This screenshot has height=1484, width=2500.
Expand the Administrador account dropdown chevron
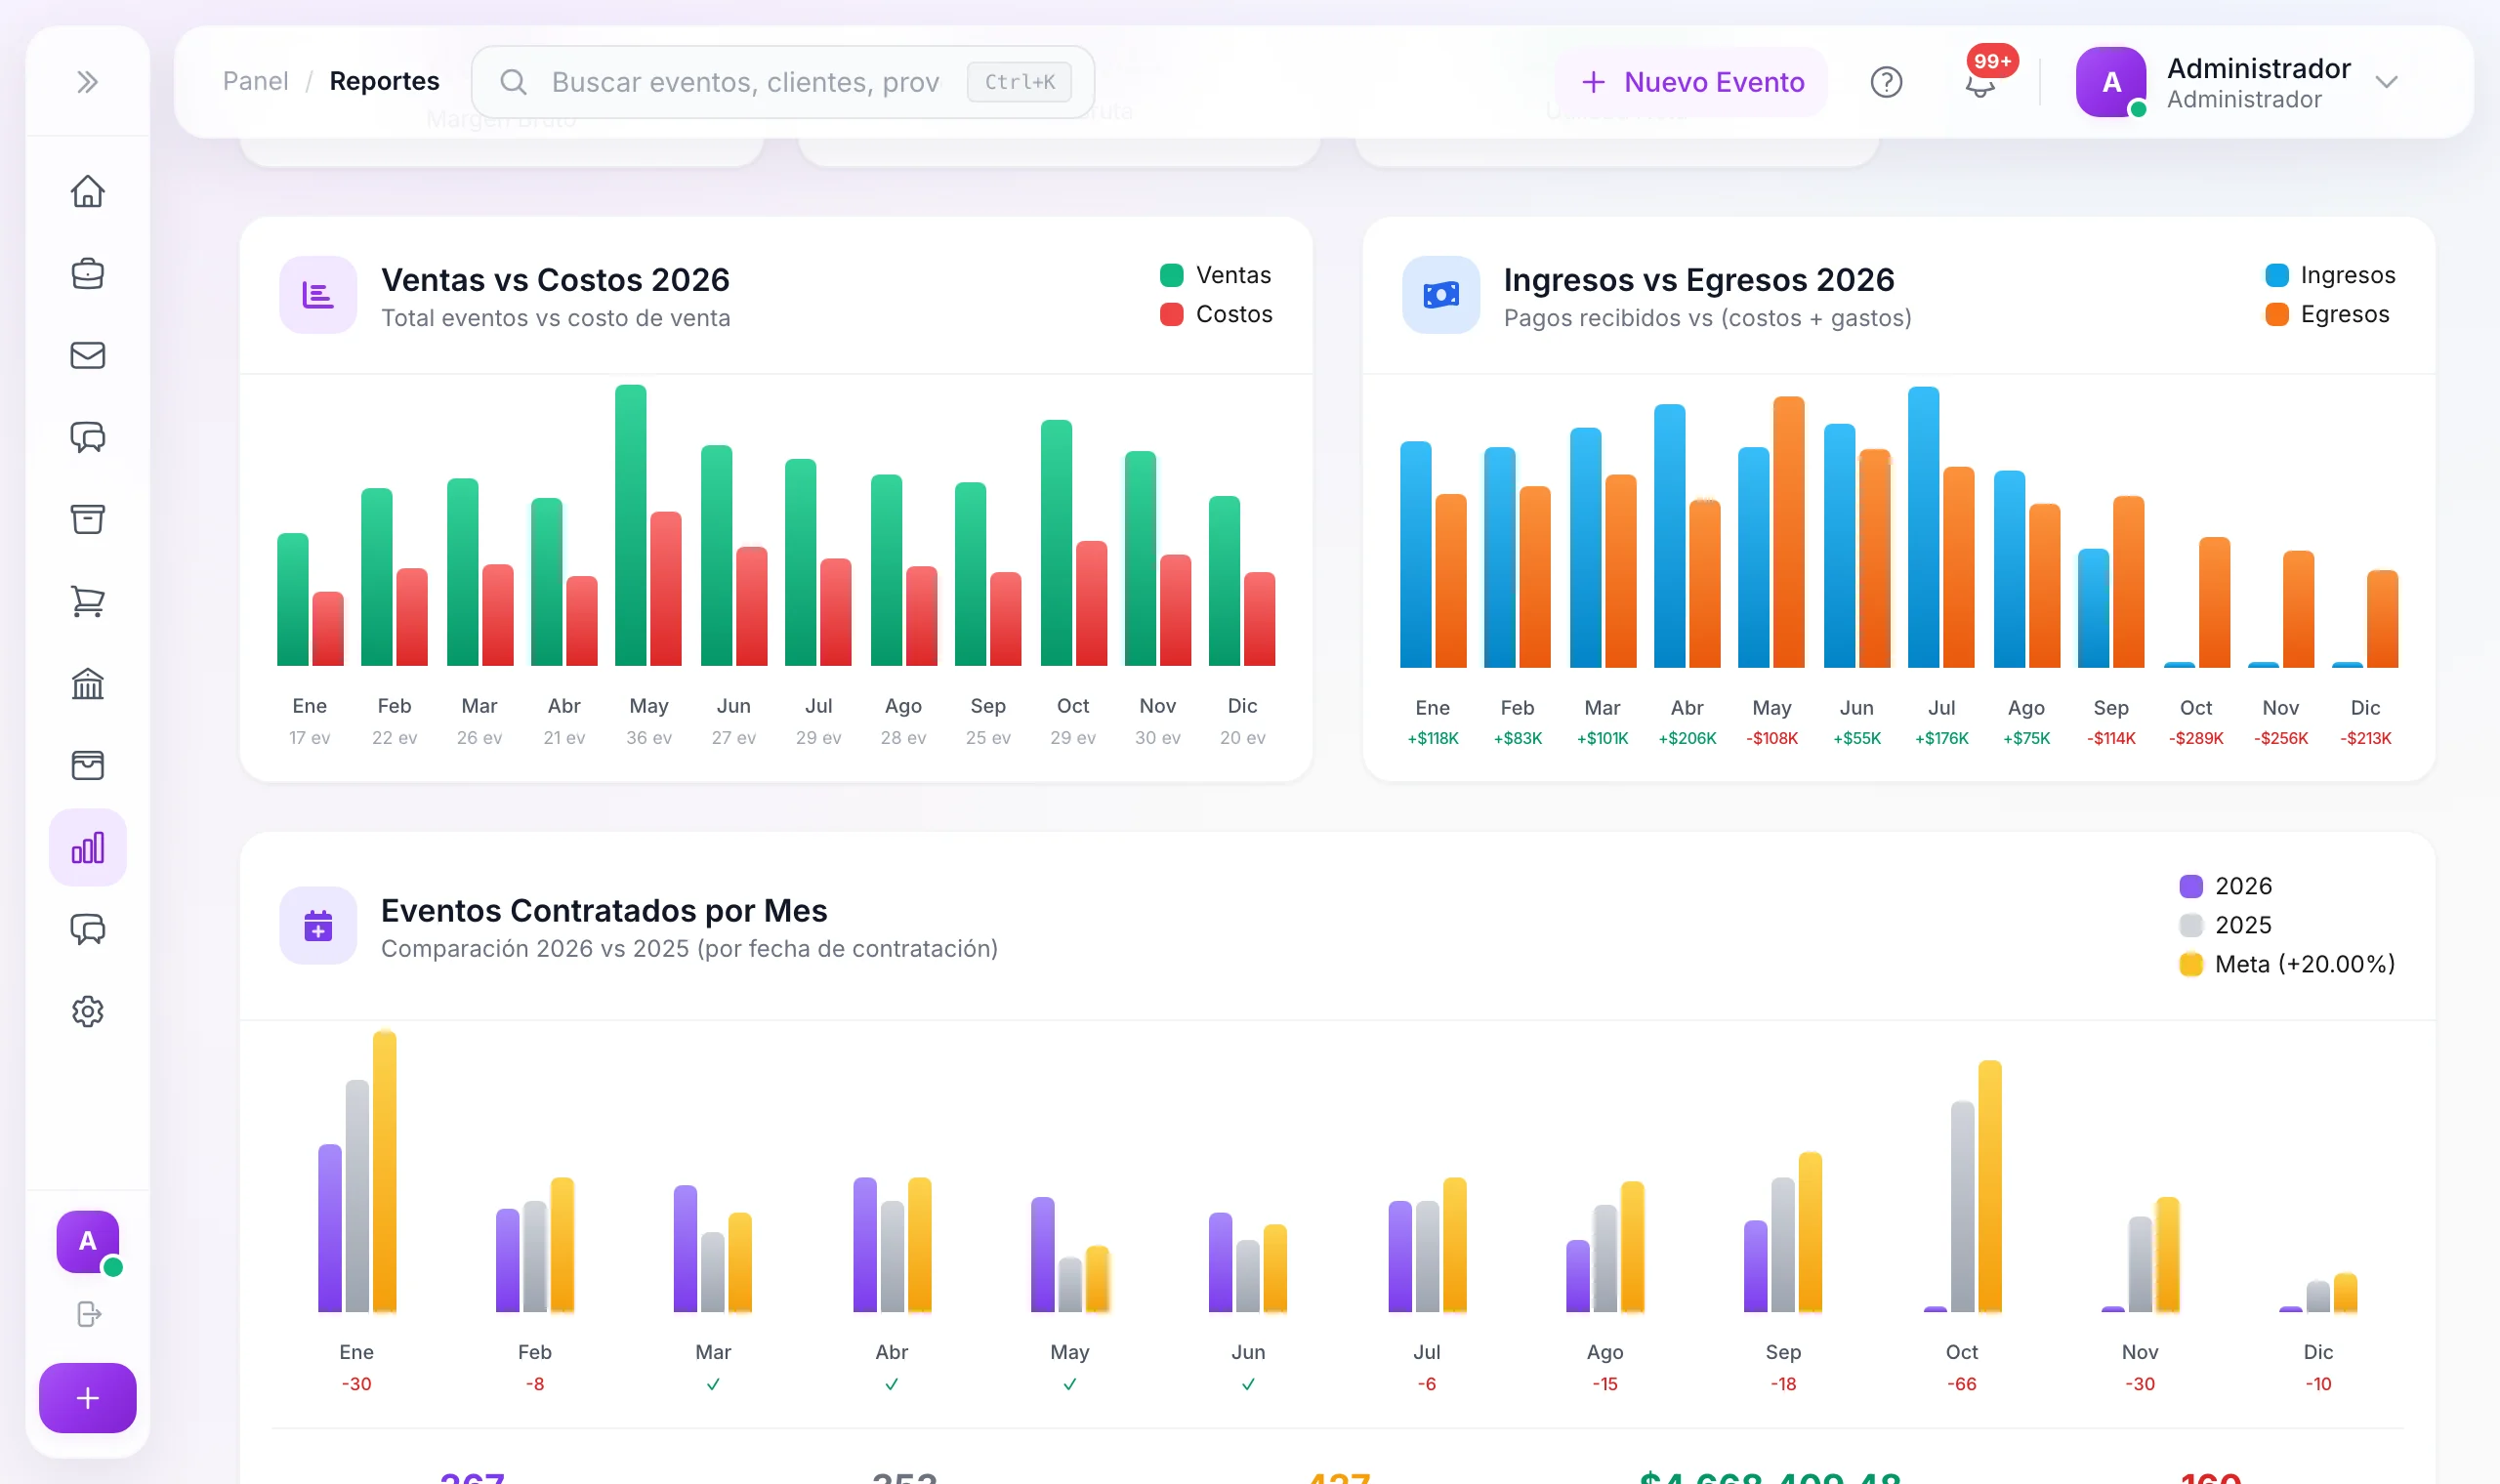click(2387, 82)
